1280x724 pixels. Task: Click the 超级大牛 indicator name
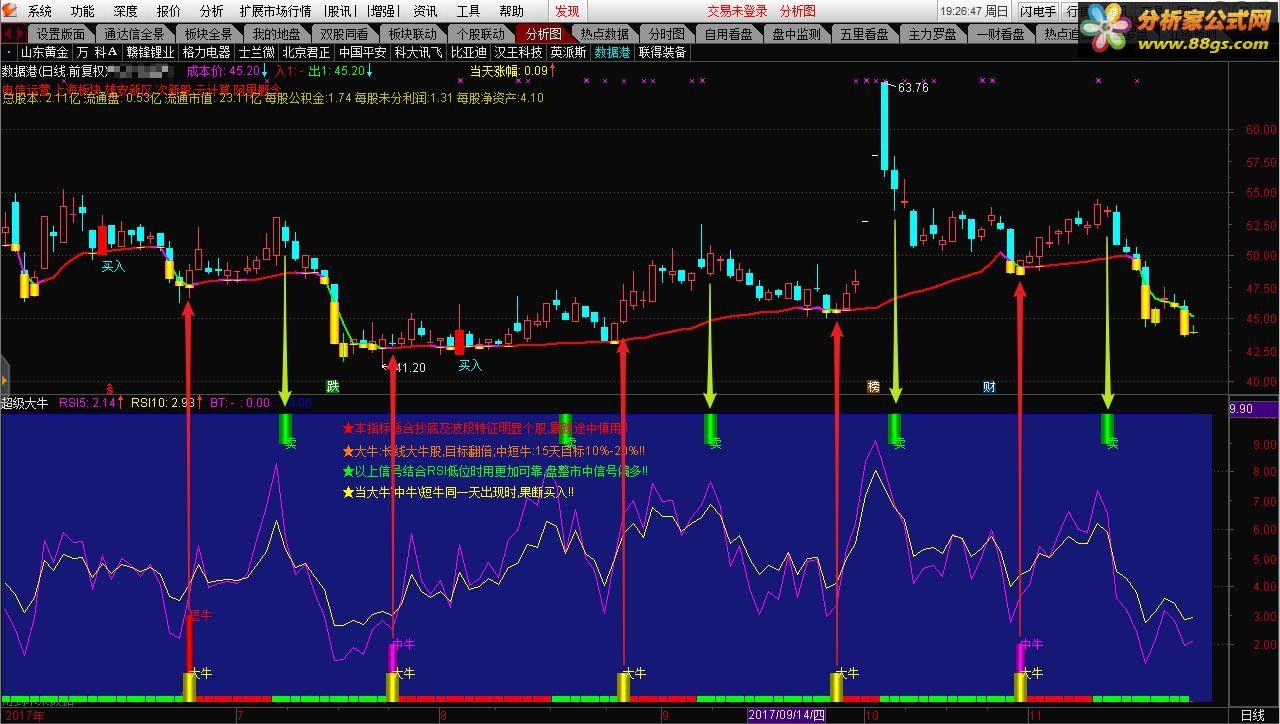click(x=25, y=403)
